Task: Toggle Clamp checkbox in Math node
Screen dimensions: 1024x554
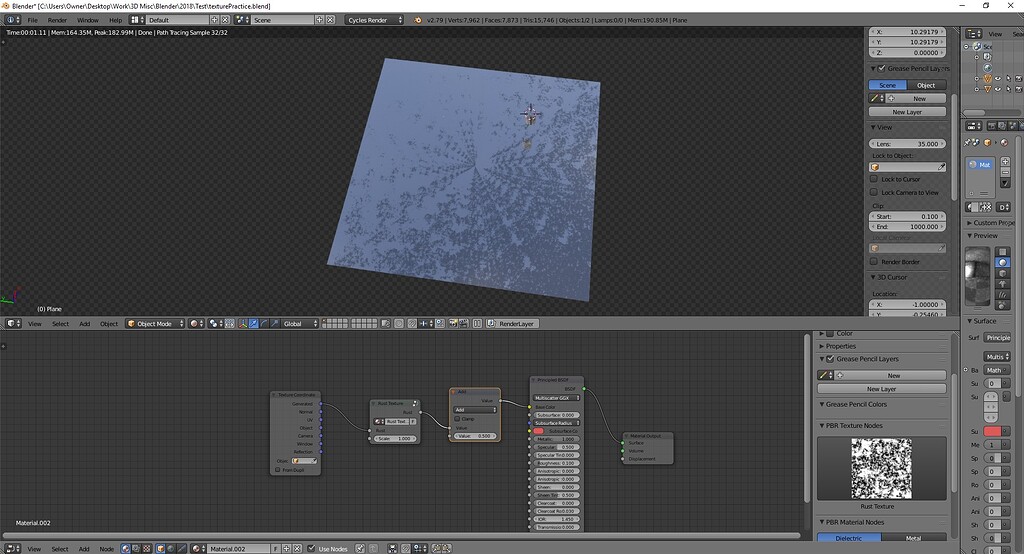Action: coord(458,419)
